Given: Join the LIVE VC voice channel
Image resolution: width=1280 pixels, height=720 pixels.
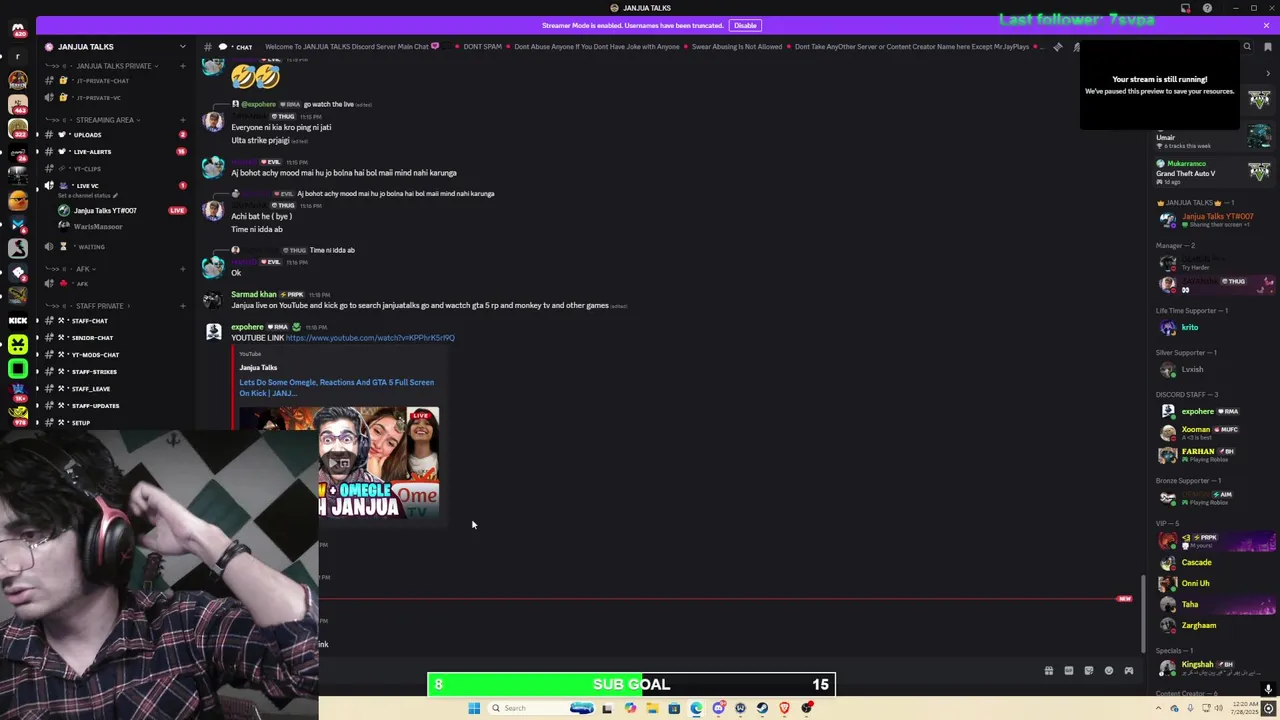Looking at the screenshot, I should point(113,186).
